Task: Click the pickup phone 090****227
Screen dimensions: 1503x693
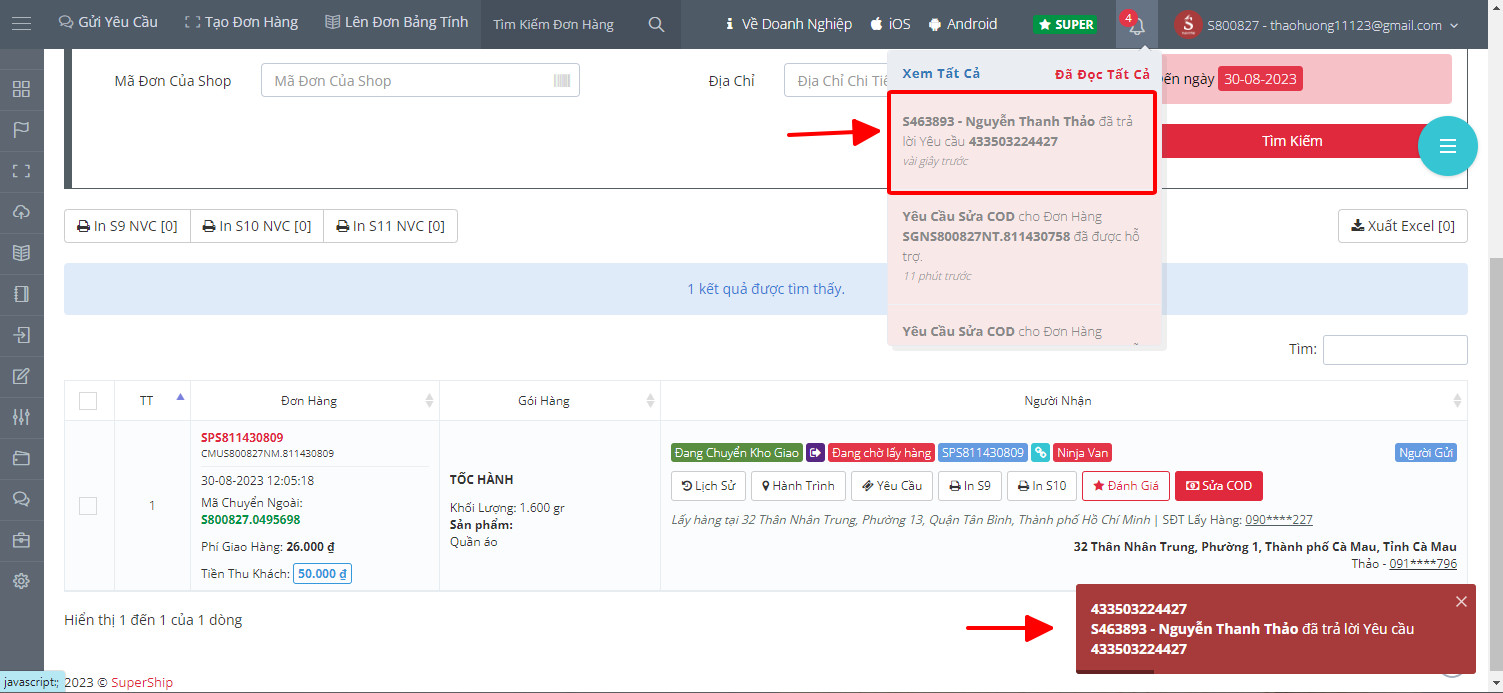Action: coord(1278,520)
